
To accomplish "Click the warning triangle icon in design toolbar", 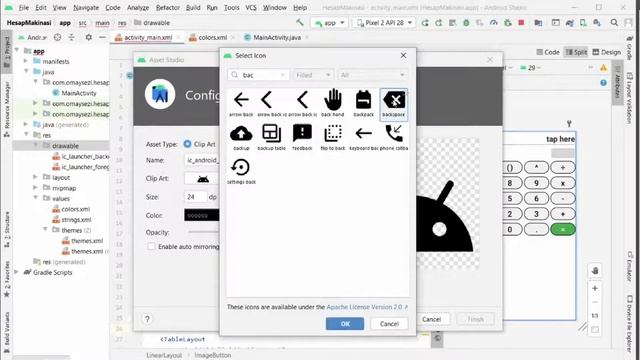I will click(603, 68).
